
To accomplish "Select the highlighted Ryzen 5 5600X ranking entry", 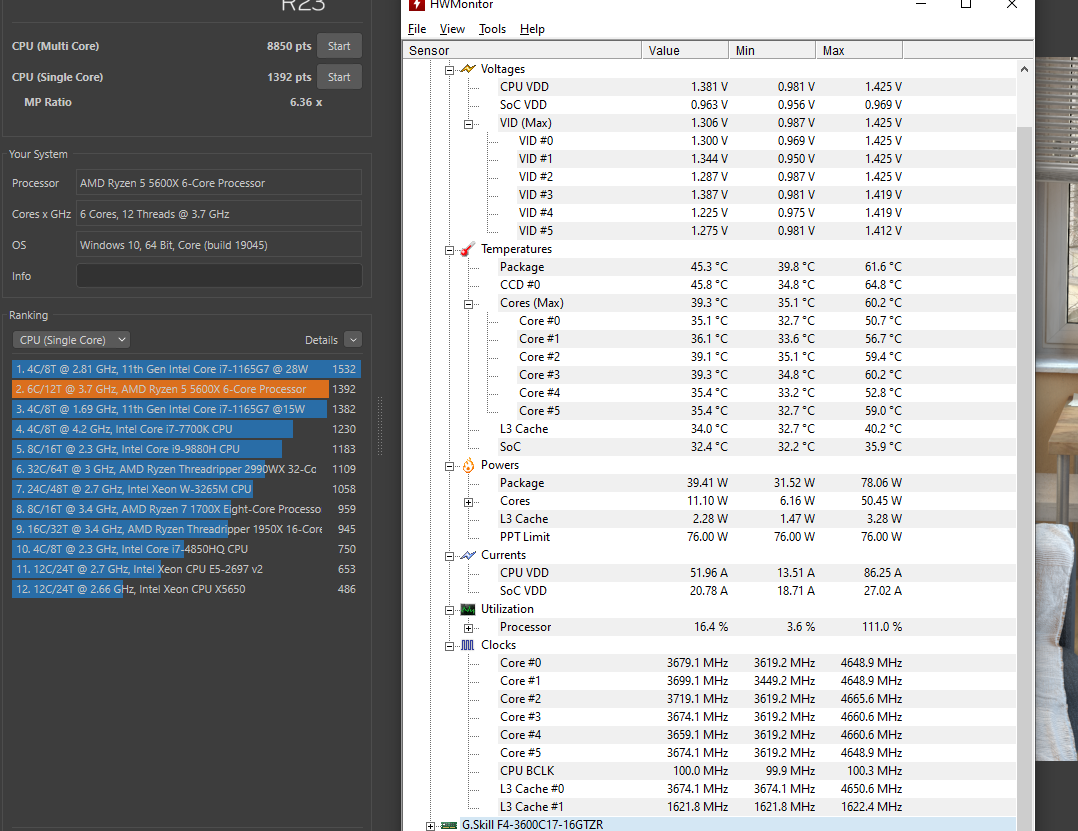I will click(x=186, y=389).
